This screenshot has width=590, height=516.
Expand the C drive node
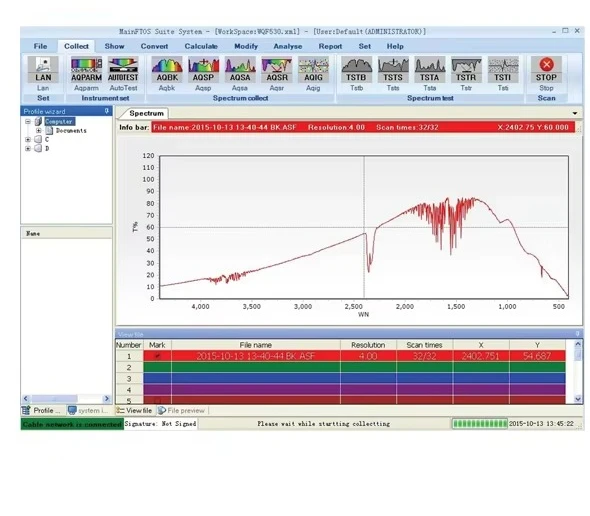(28, 139)
